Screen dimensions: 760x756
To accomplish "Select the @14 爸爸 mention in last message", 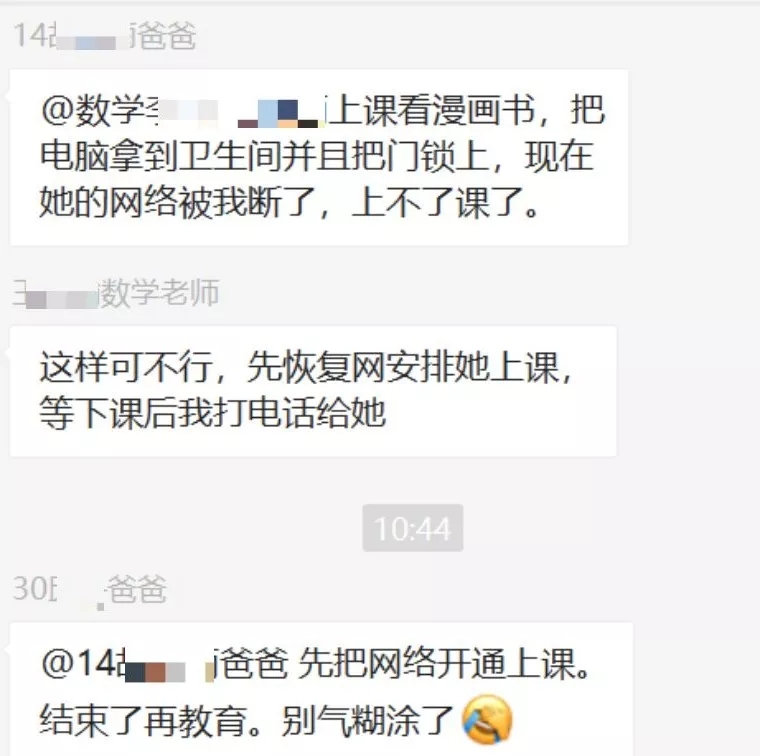I will point(164,663).
